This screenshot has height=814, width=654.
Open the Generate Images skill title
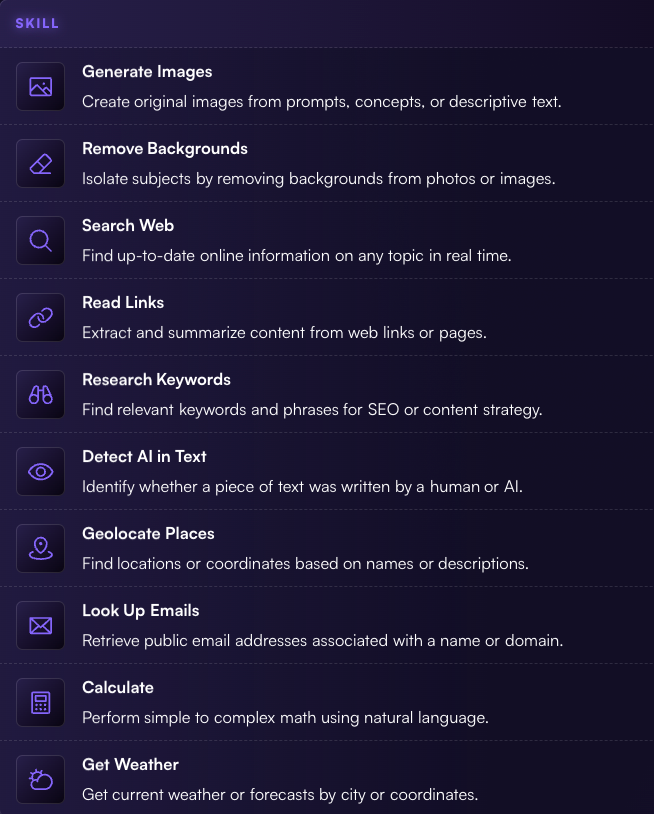pos(147,72)
